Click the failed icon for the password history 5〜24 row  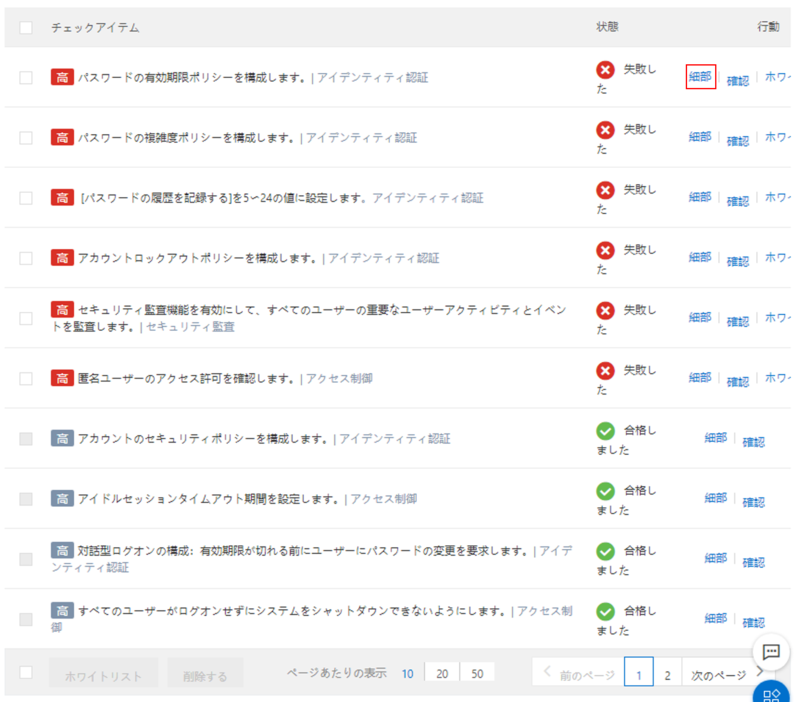(x=605, y=190)
